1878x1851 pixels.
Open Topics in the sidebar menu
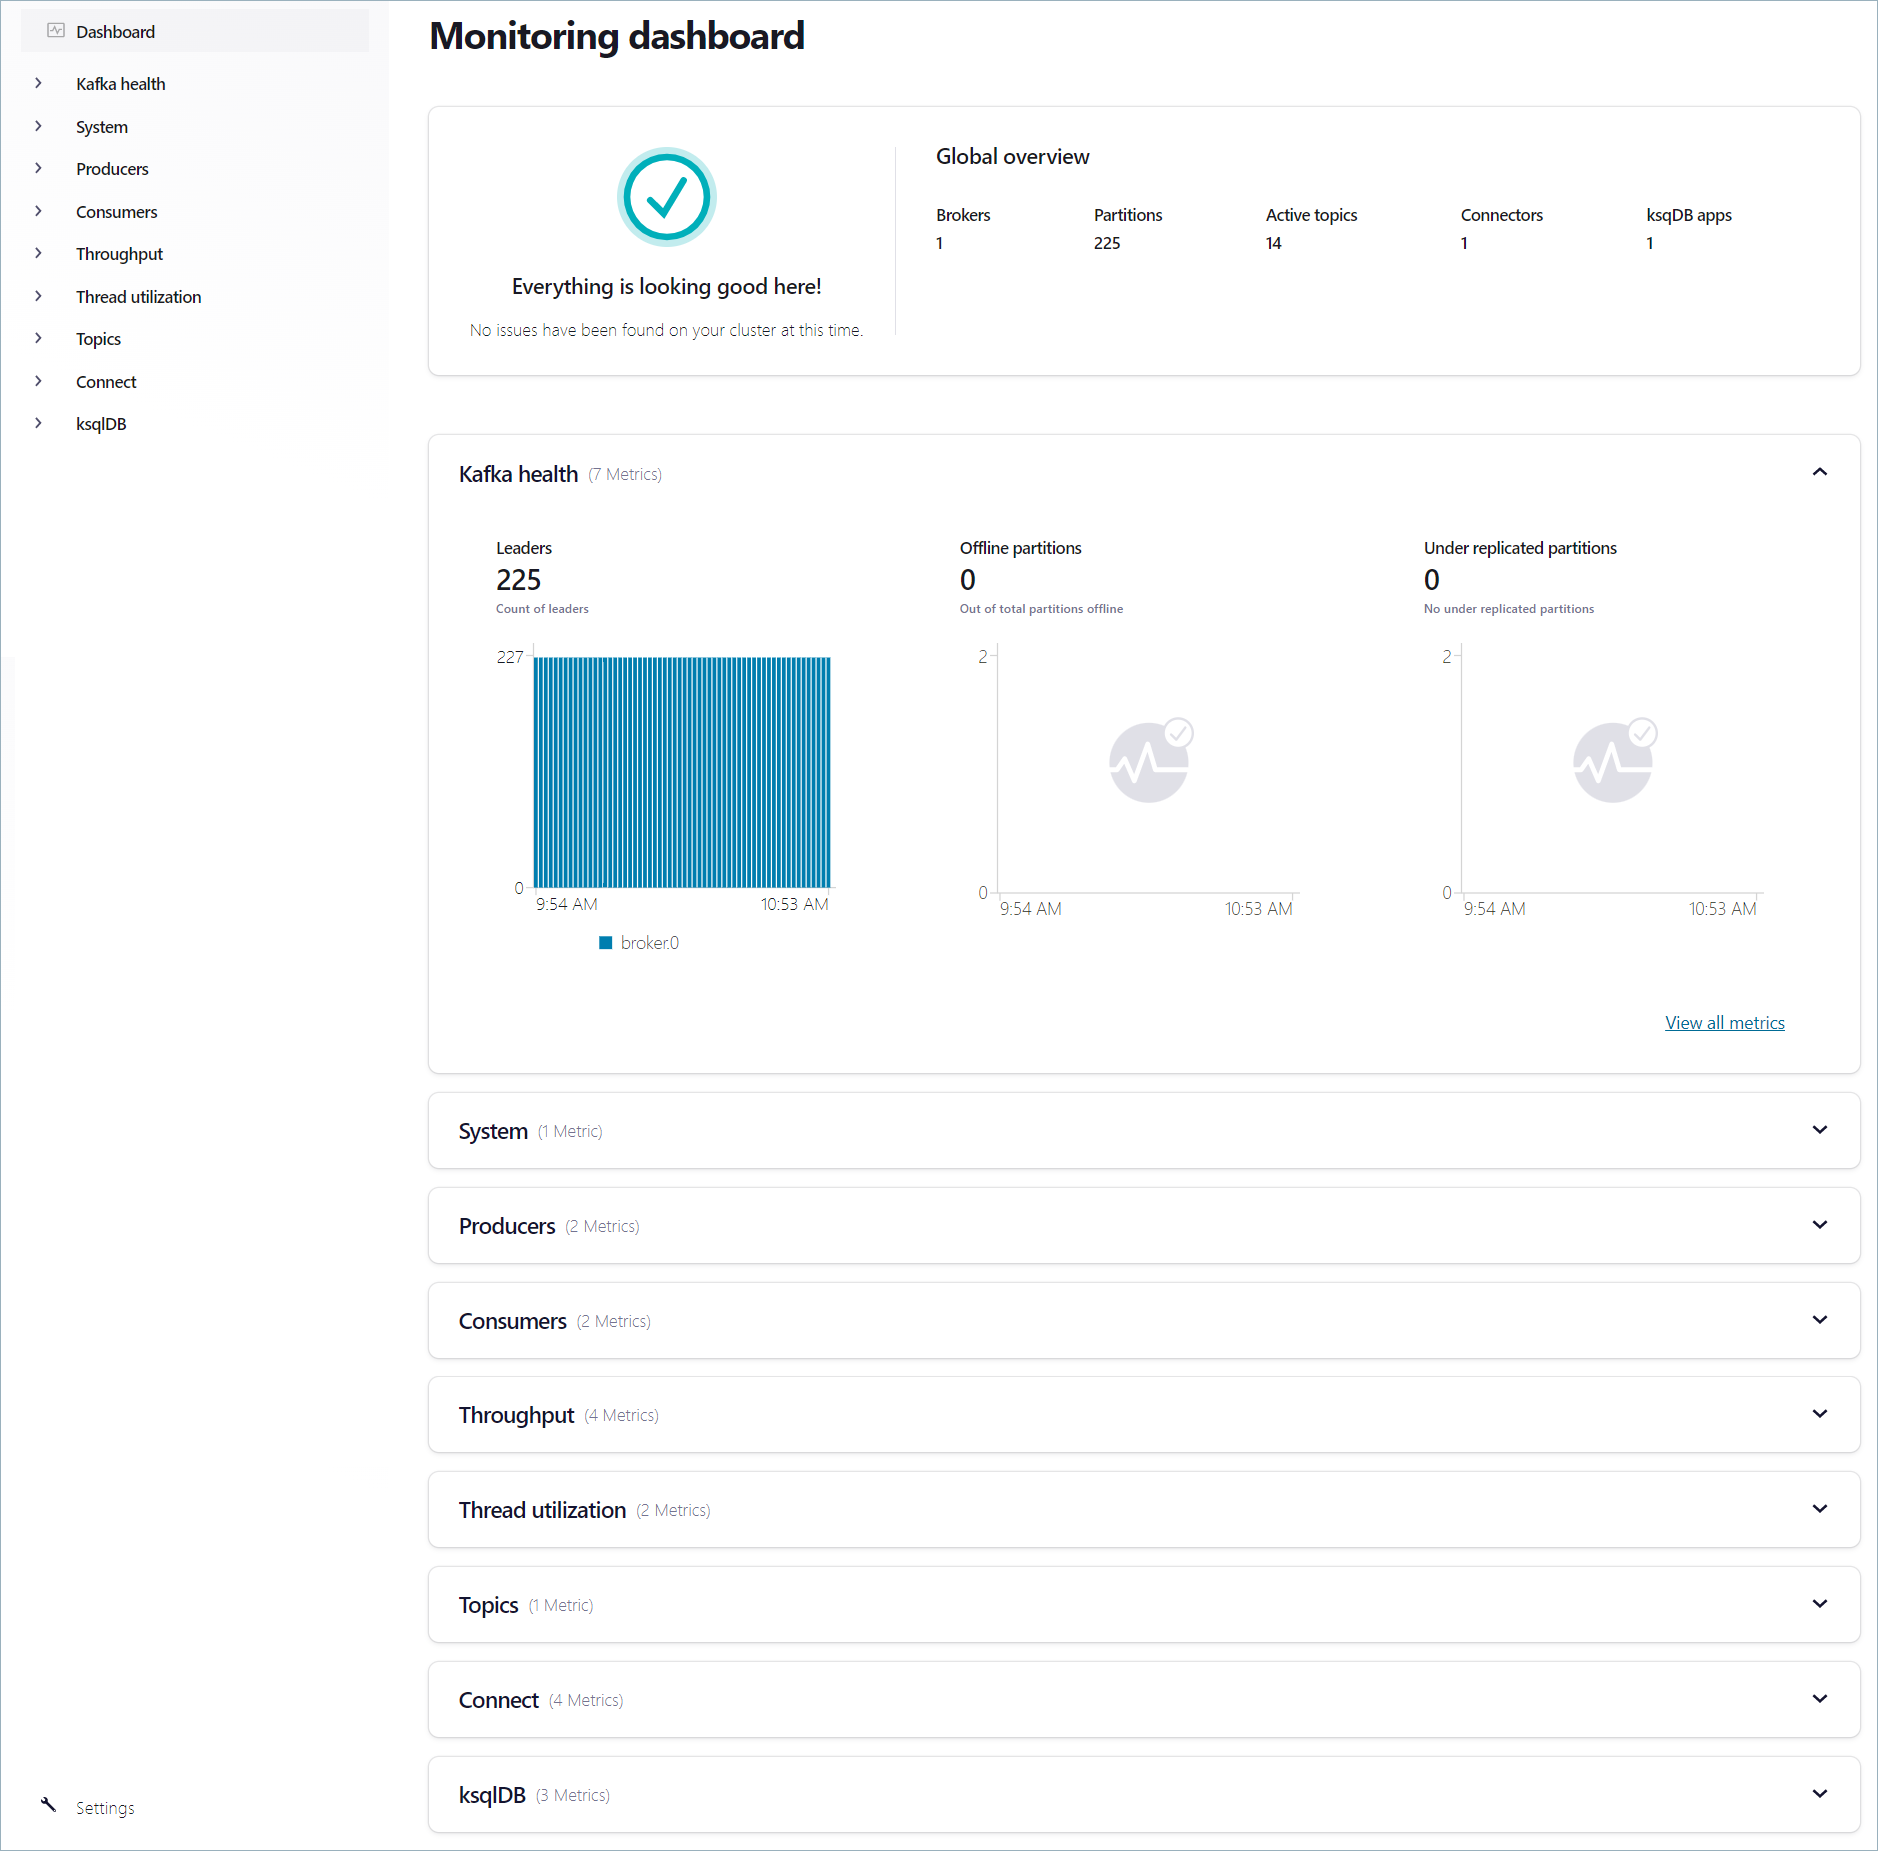[x=98, y=339]
